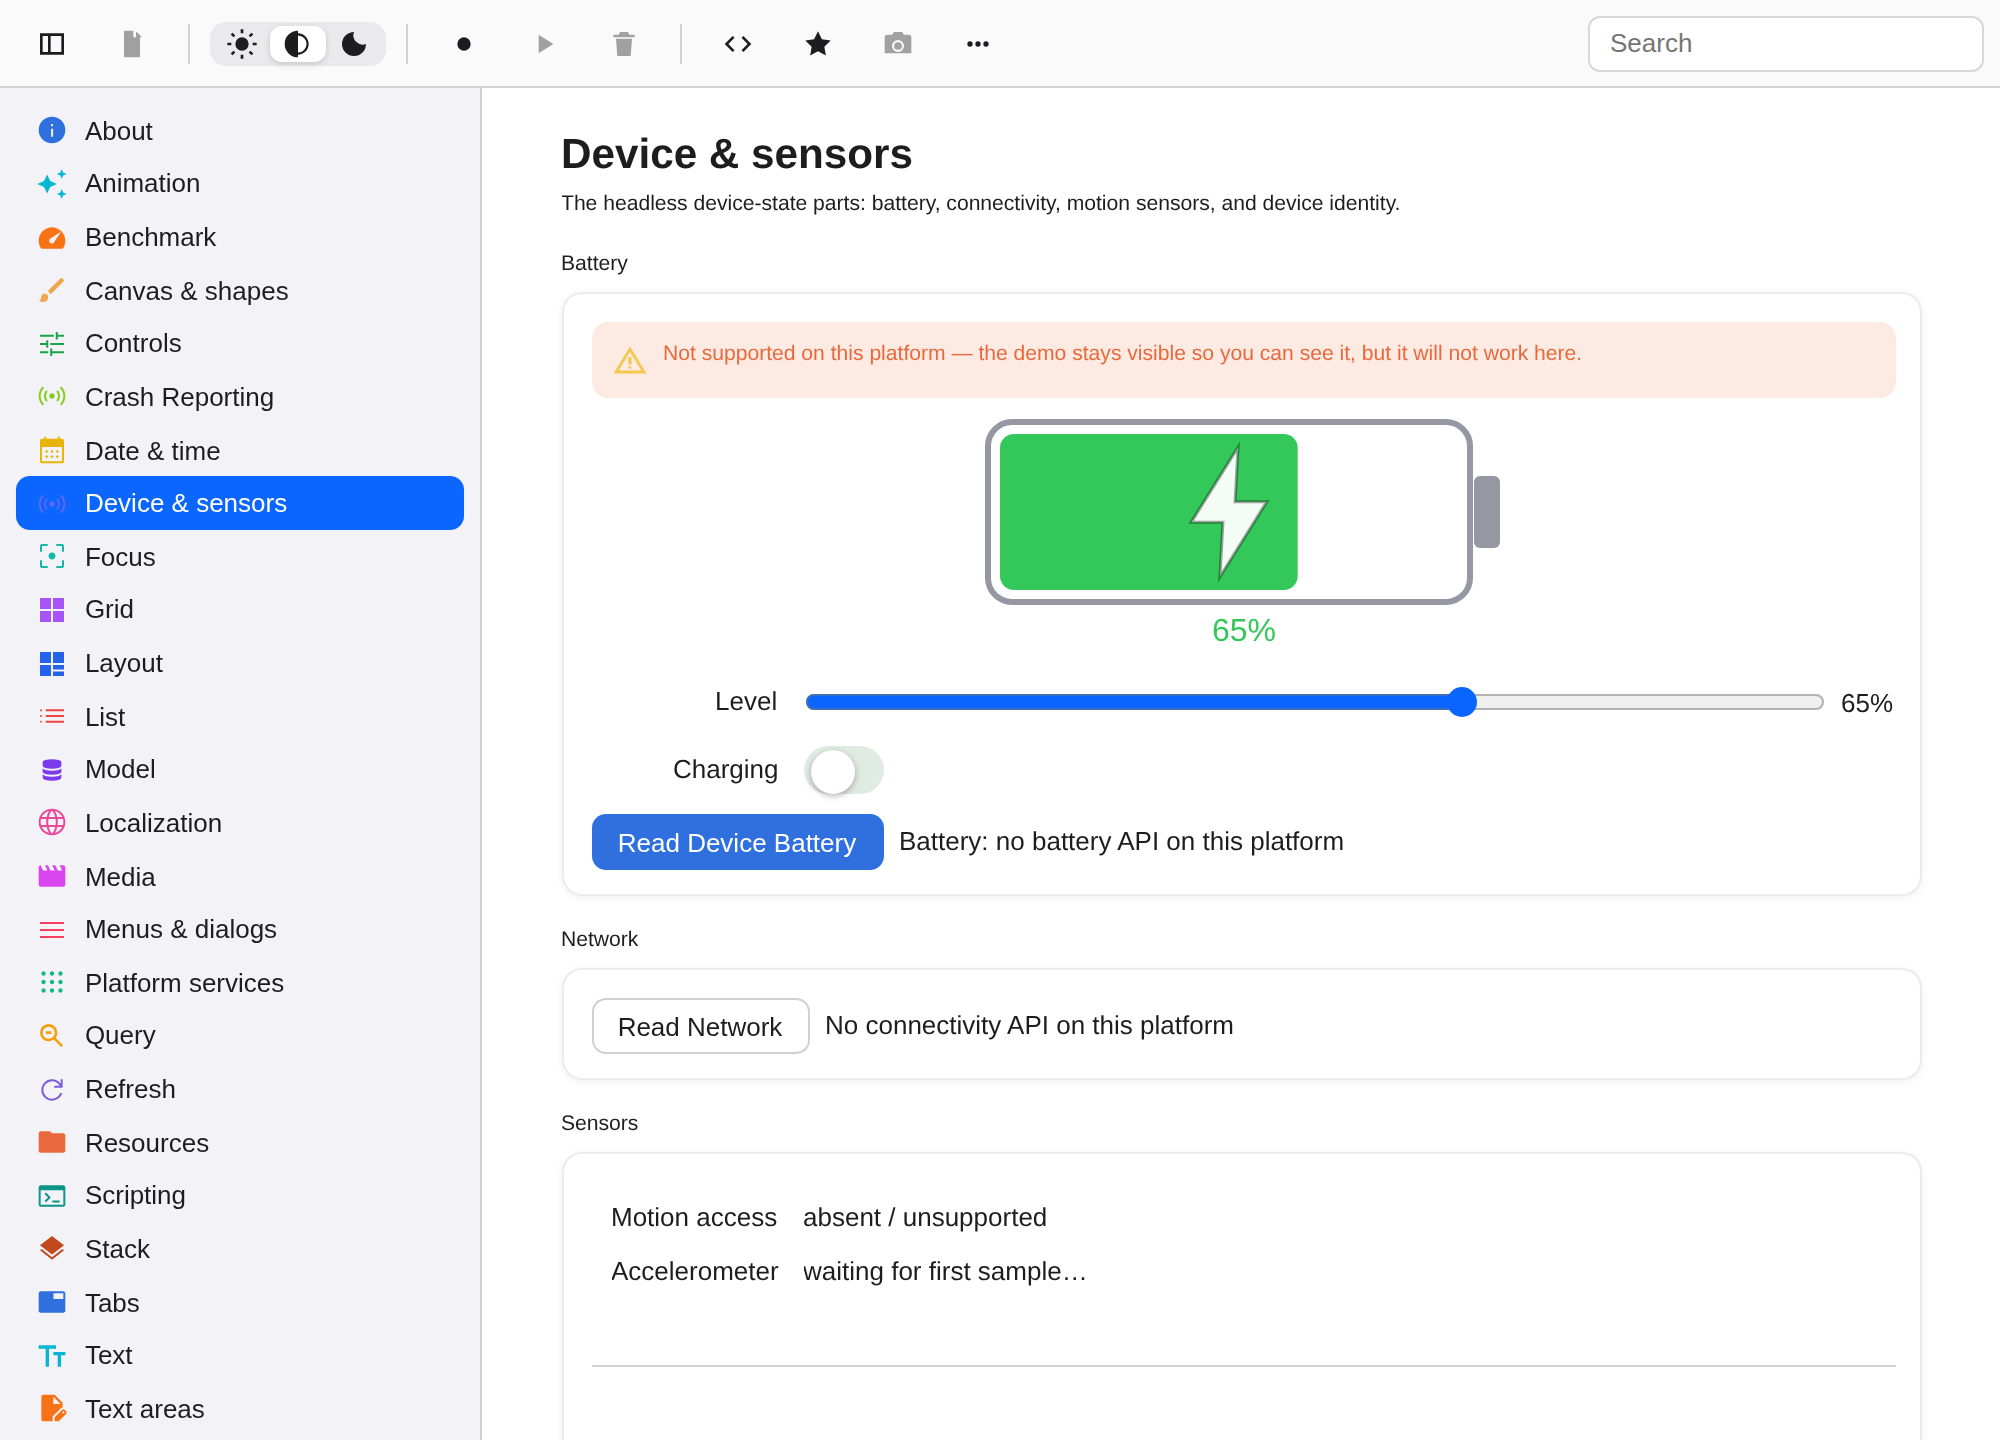The width and height of the screenshot is (2000, 1440).
Task: Click the Text areas edit icon
Action: point(52,1409)
